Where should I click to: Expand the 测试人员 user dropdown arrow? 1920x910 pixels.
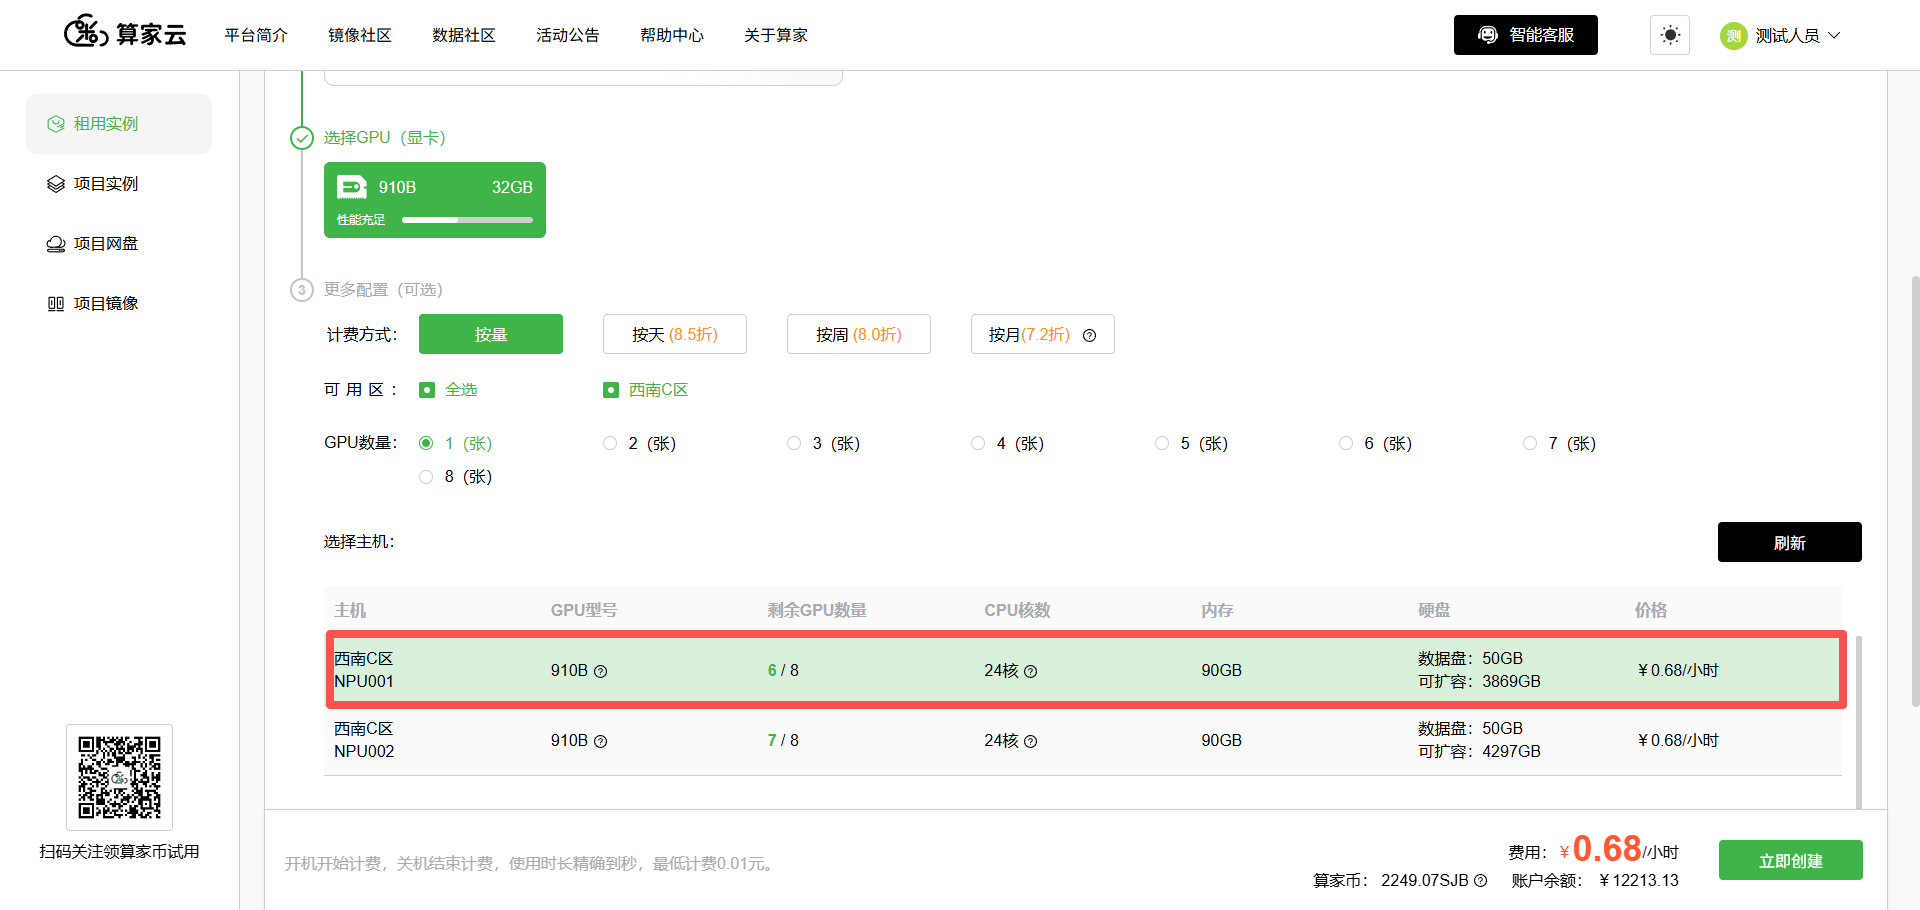click(1834, 35)
